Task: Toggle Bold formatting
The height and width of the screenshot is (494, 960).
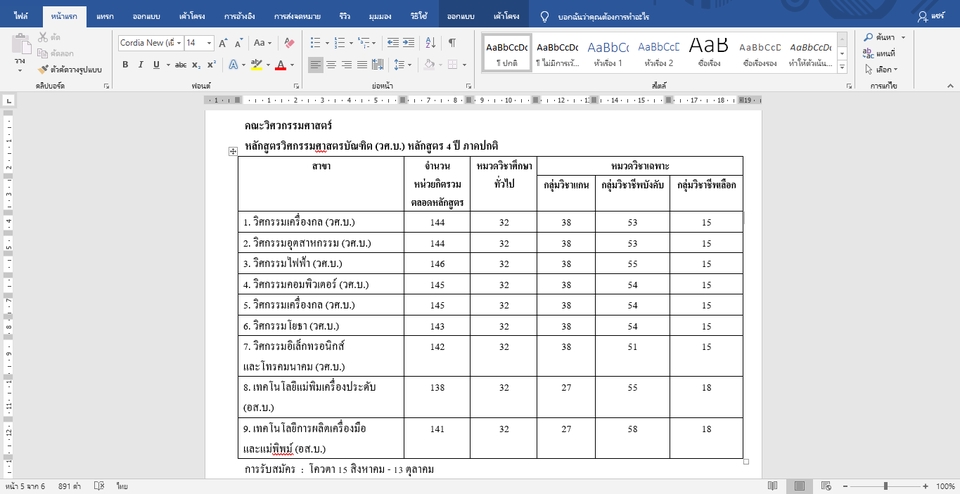Action: tap(125, 64)
